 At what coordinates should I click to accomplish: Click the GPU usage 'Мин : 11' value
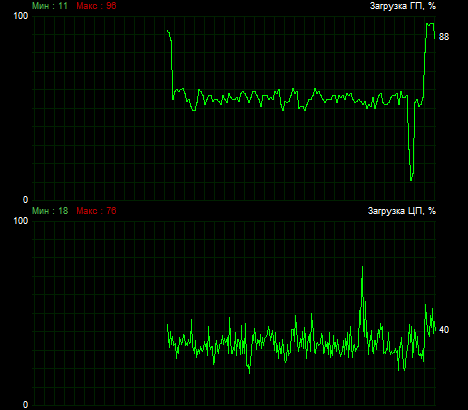point(50,6)
